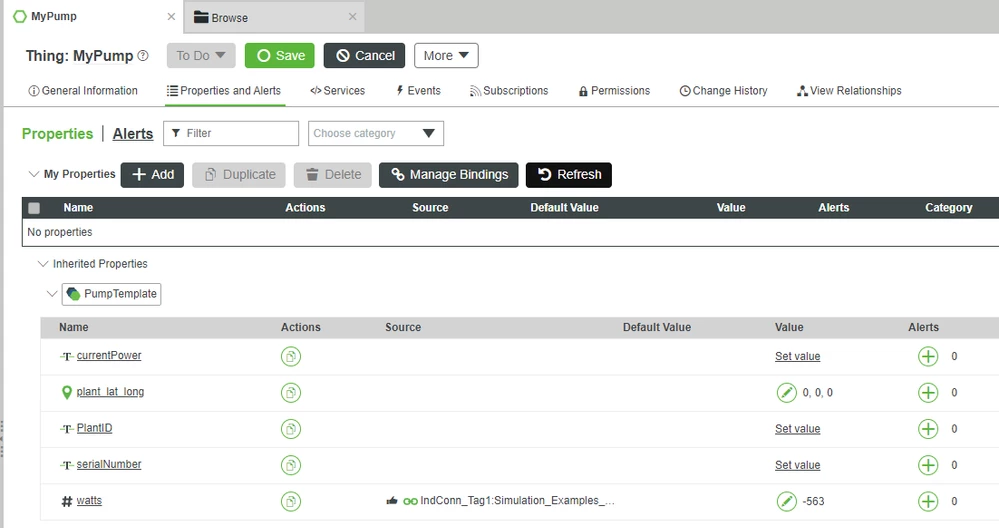Switch to the Alerts view link
Image resolution: width=999 pixels, height=528 pixels.
coord(133,134)
